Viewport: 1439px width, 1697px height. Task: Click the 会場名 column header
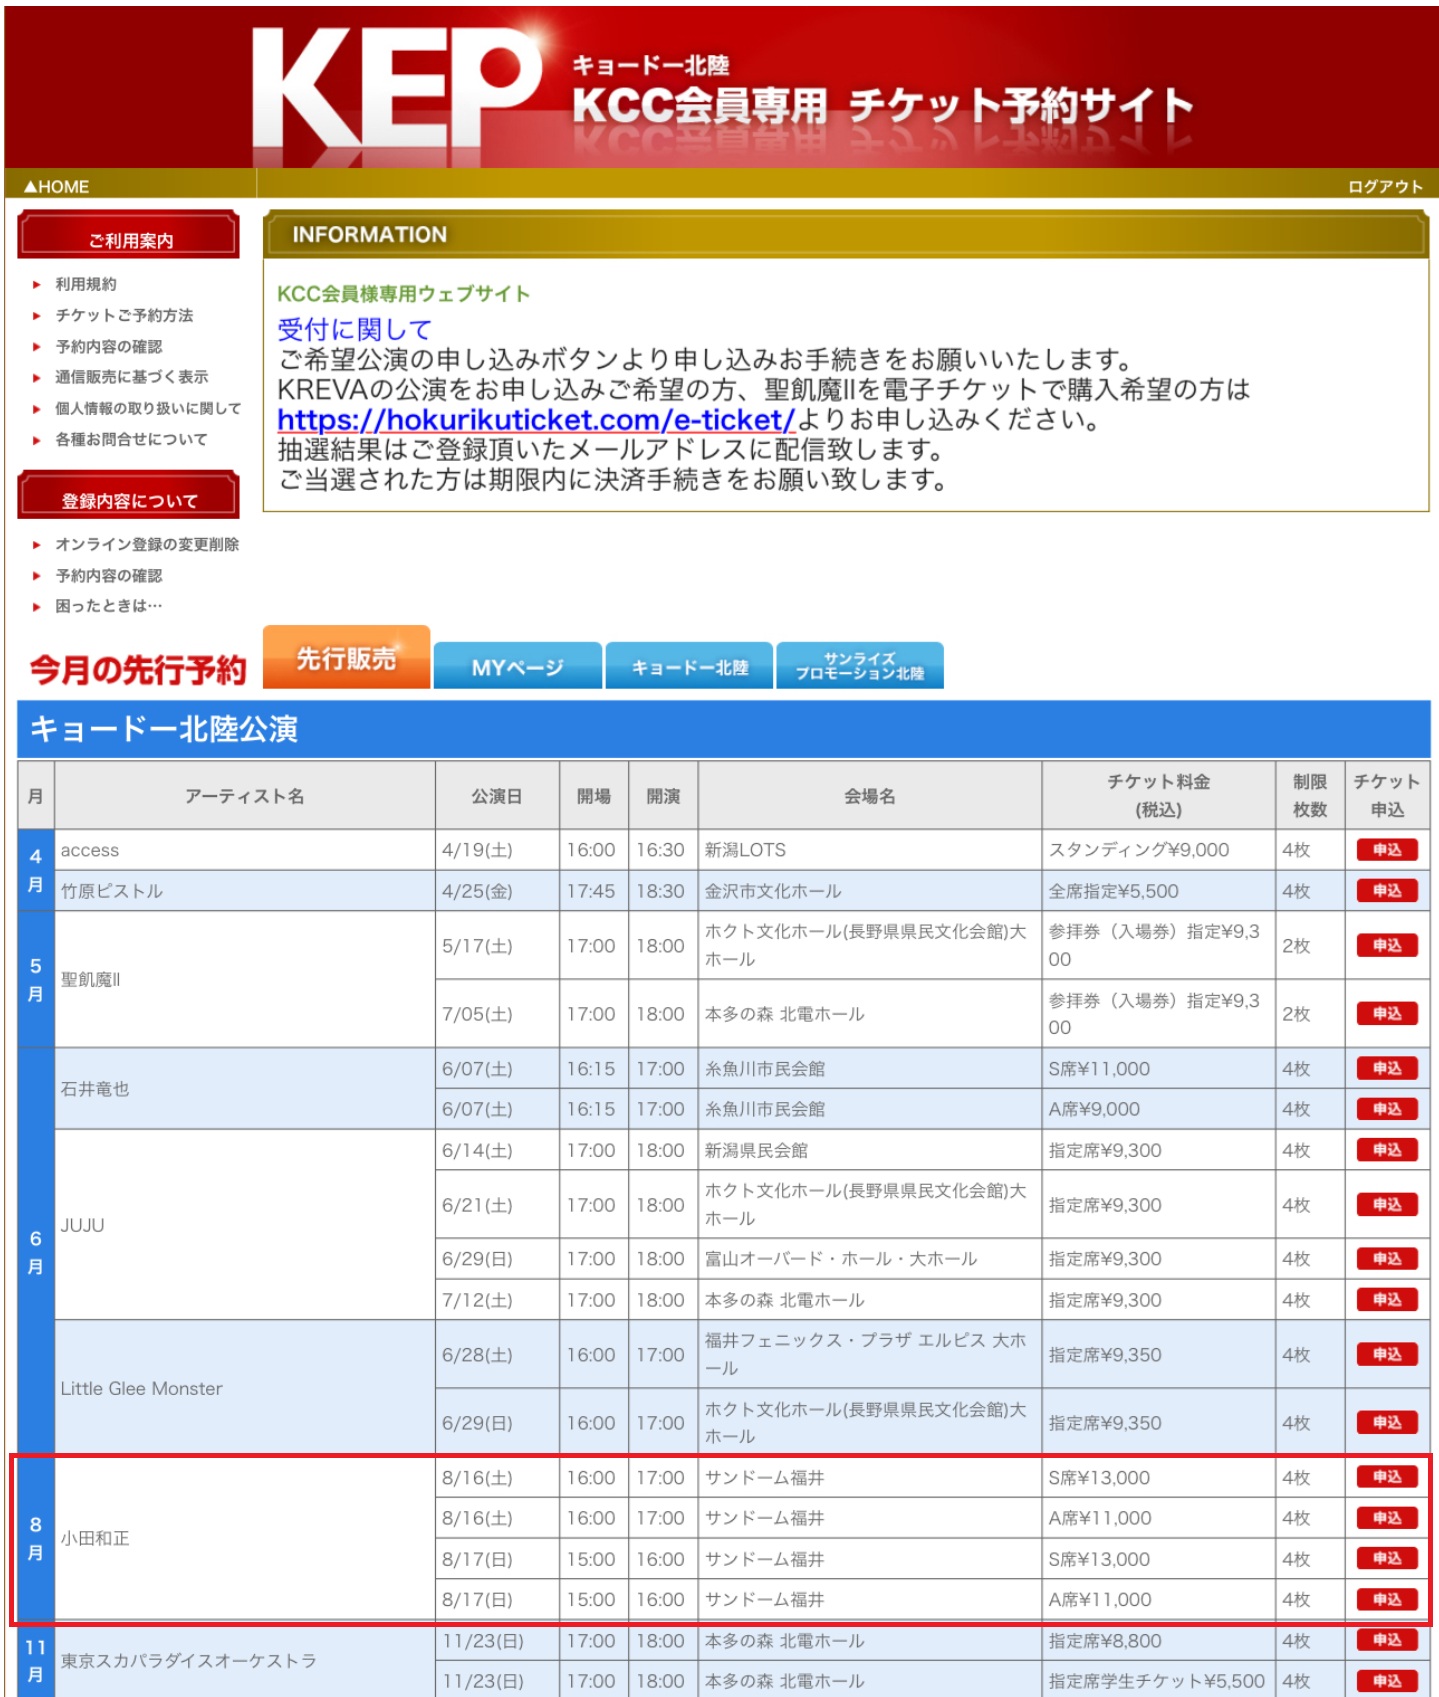pos(870,796)
